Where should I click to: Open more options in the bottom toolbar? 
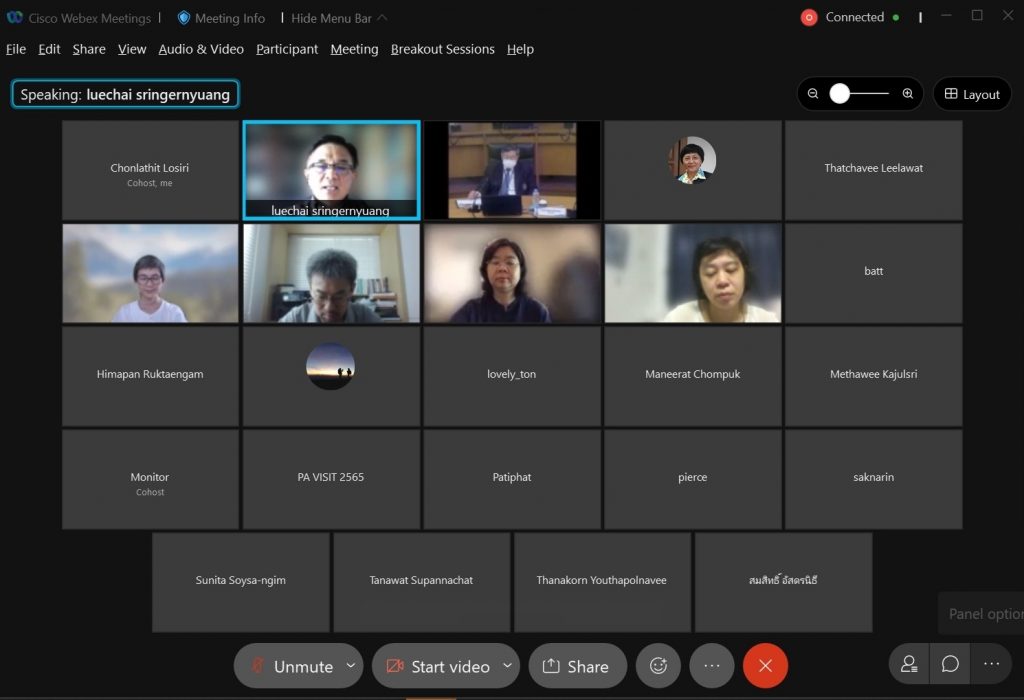[712, 666]
